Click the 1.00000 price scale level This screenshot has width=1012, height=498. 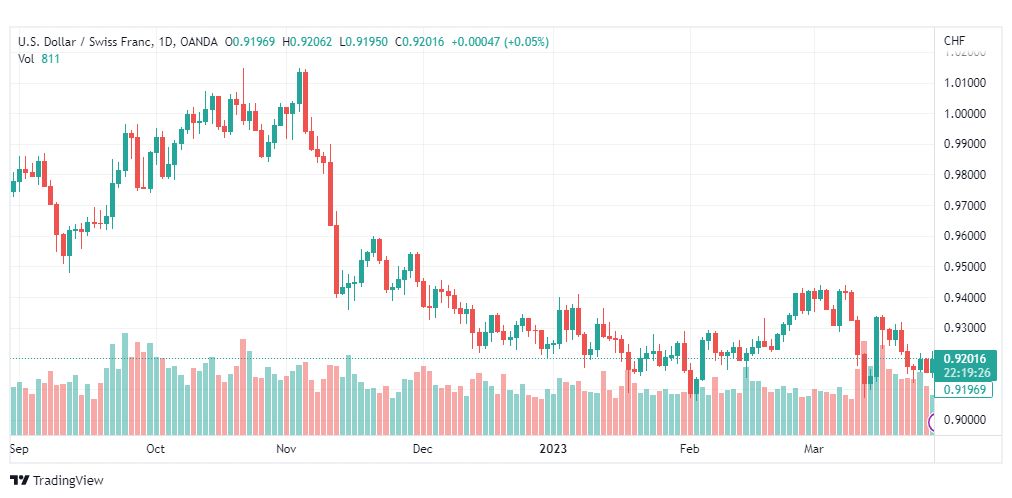[965, 114]
